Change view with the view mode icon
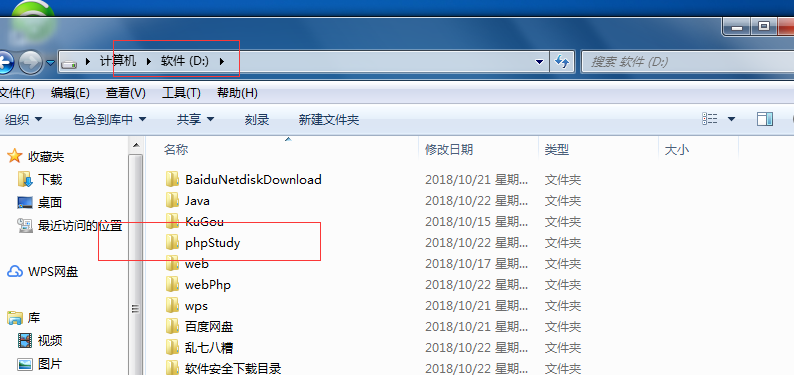 pos(710,119)
